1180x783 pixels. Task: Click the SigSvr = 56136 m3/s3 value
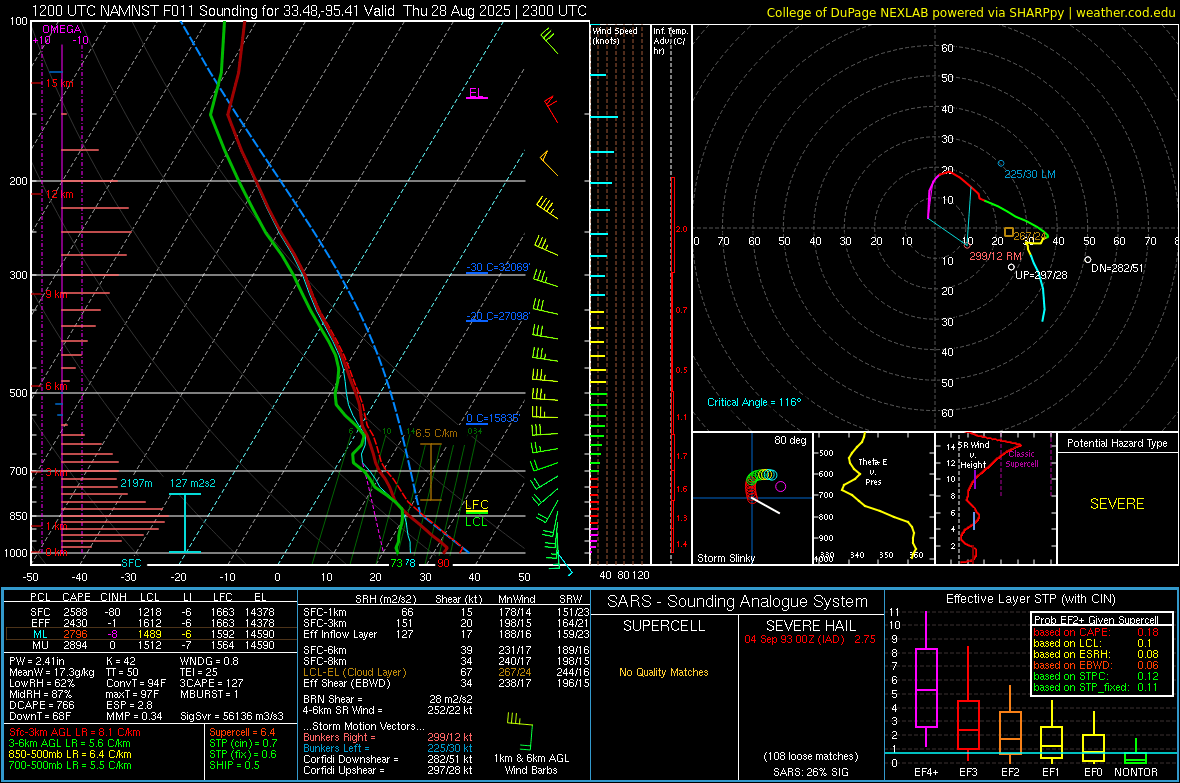click(232, 716)
